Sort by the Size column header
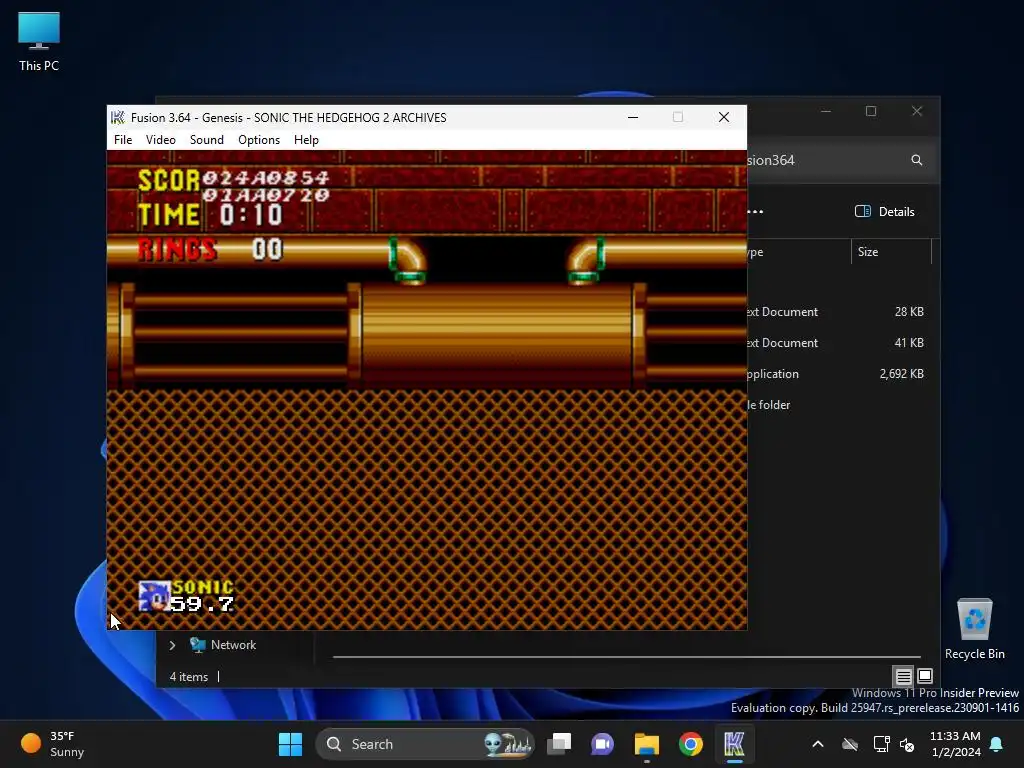Viewport: 1024px width, 768px height. 891,252
